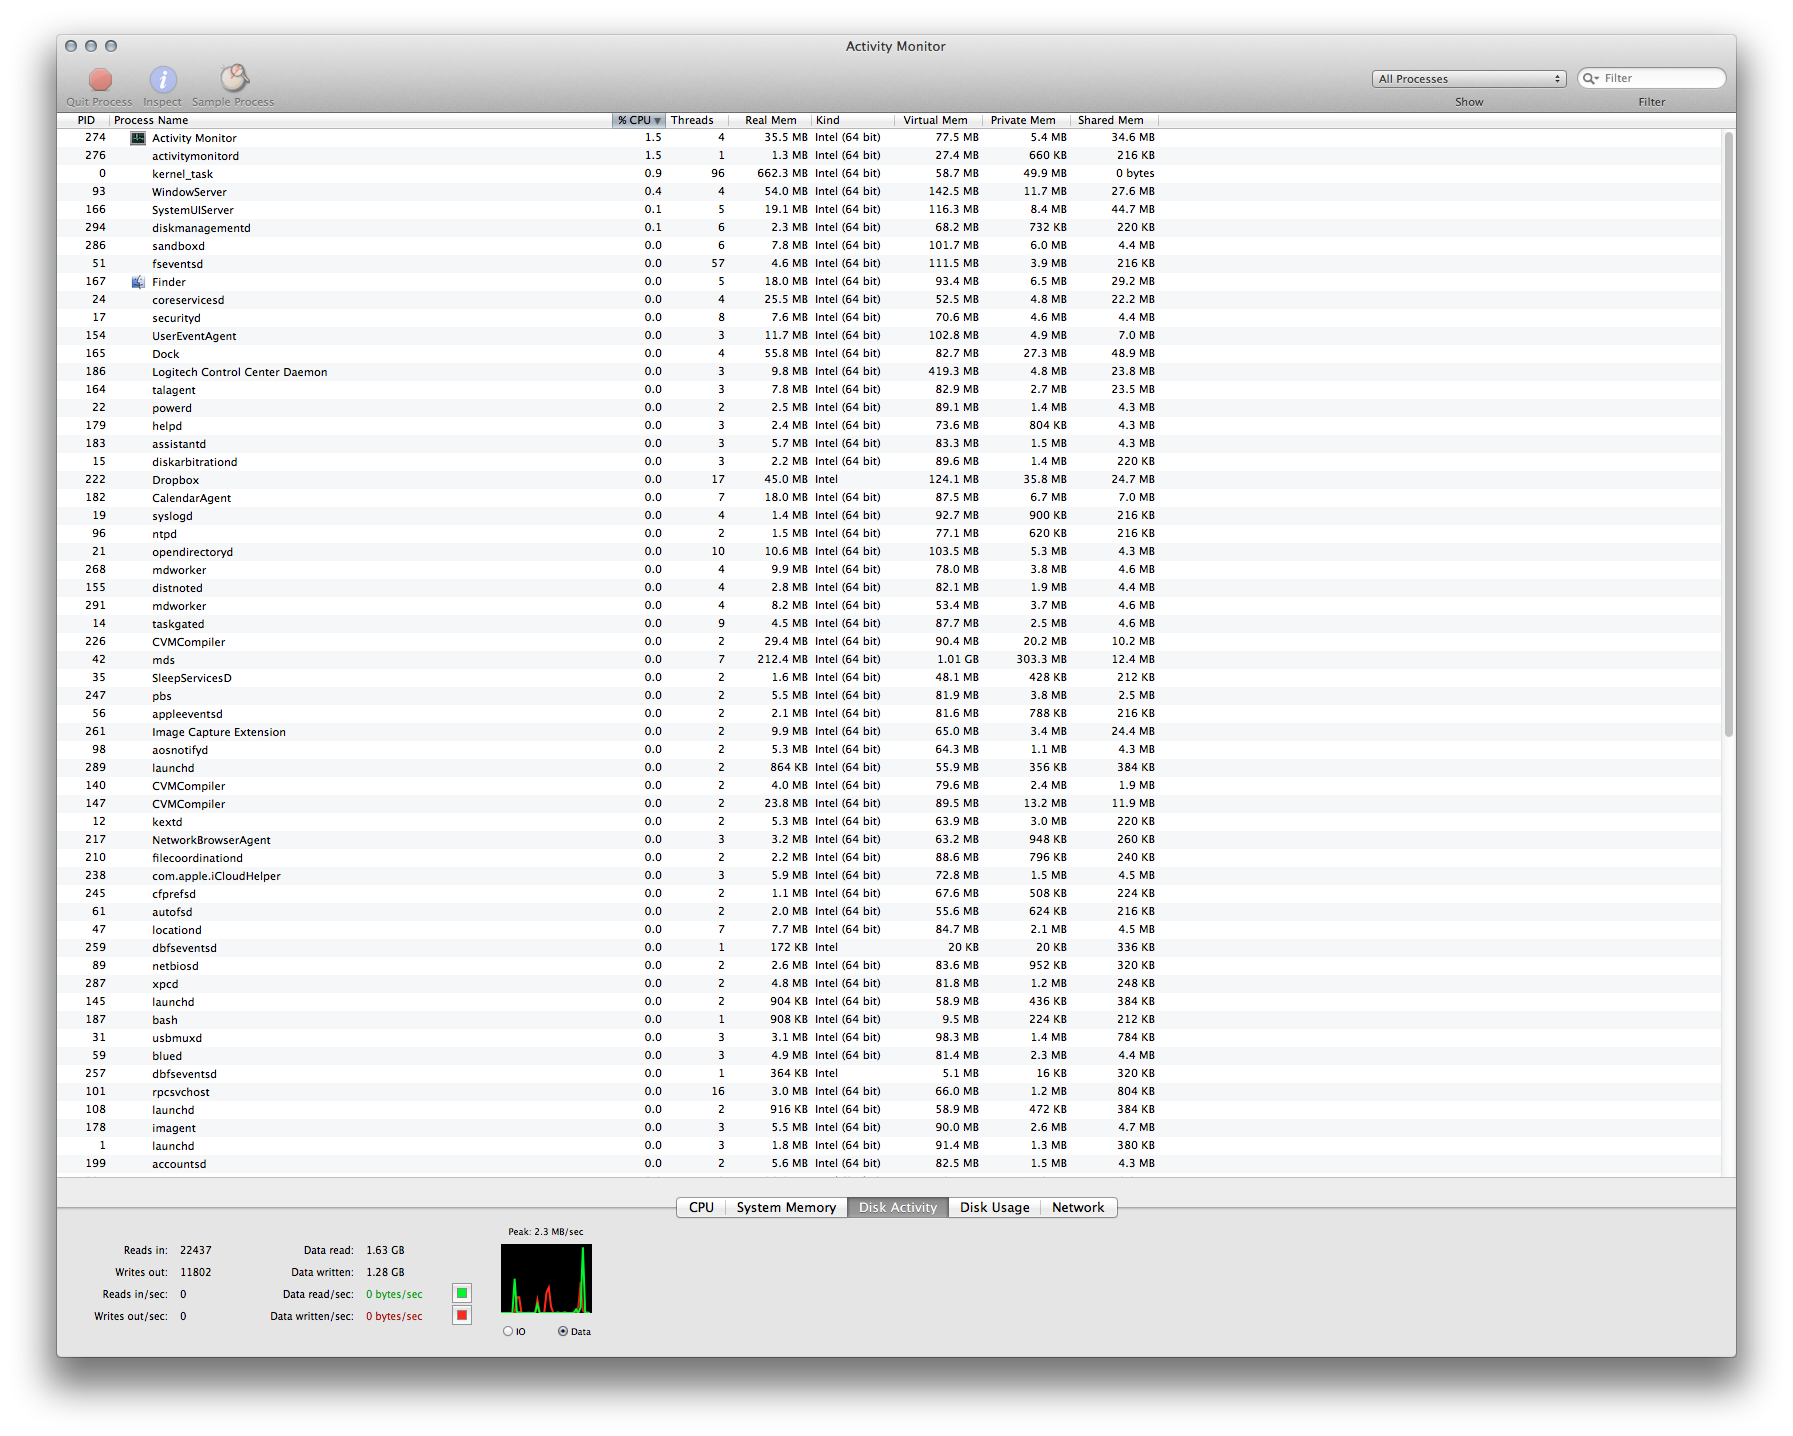The image size is (1793, 1436).
Task: Select the com.apple.iCloudHelper process row
Action: [890, 876]
